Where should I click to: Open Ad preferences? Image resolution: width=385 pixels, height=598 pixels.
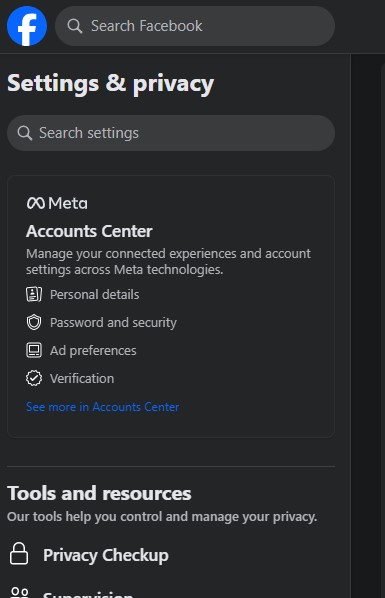[x=93, y=350]
